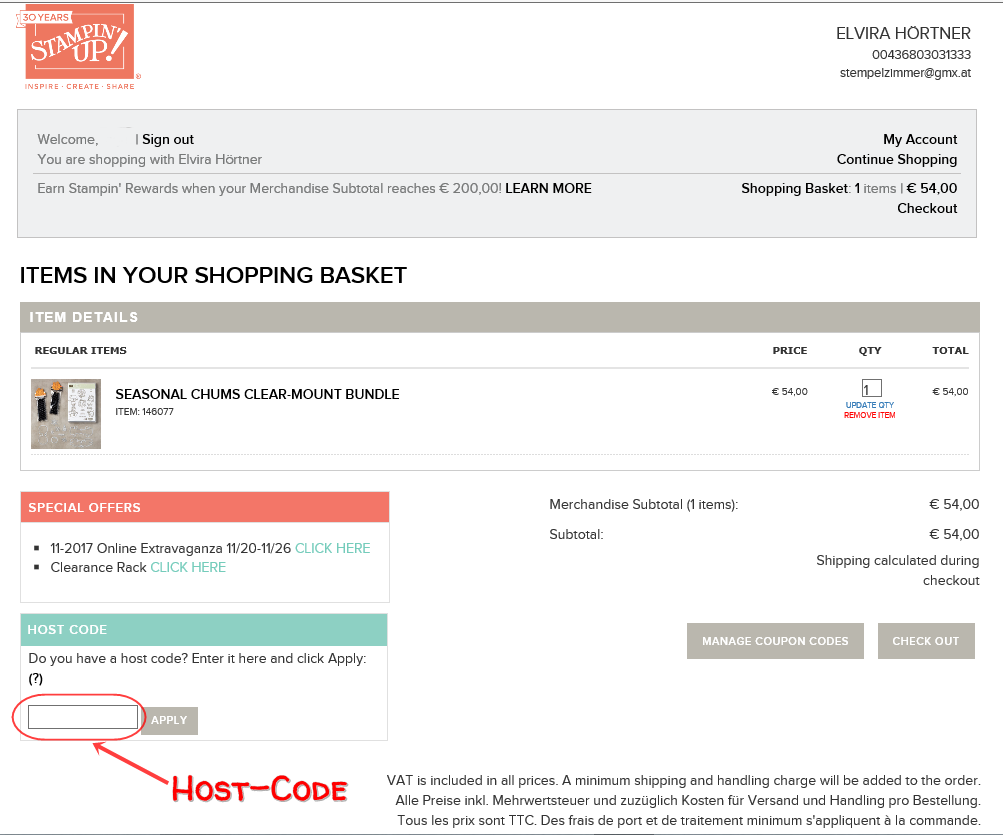Viewport: 1003px width, 835px height.
Task: Click the QTY column header
Action: coord(870,351)
